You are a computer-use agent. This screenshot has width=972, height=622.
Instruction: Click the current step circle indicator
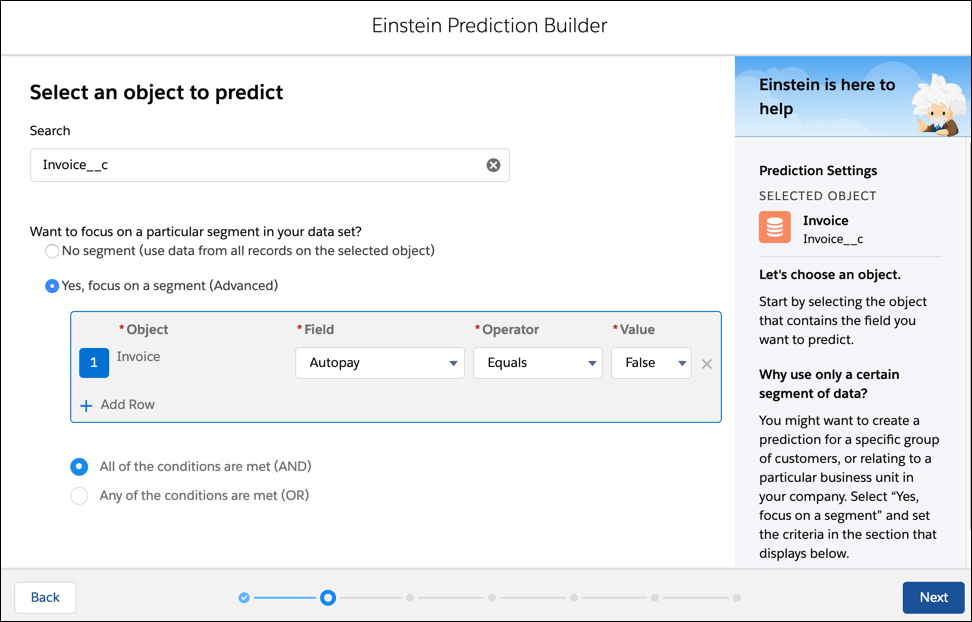(x=328, y=598)
